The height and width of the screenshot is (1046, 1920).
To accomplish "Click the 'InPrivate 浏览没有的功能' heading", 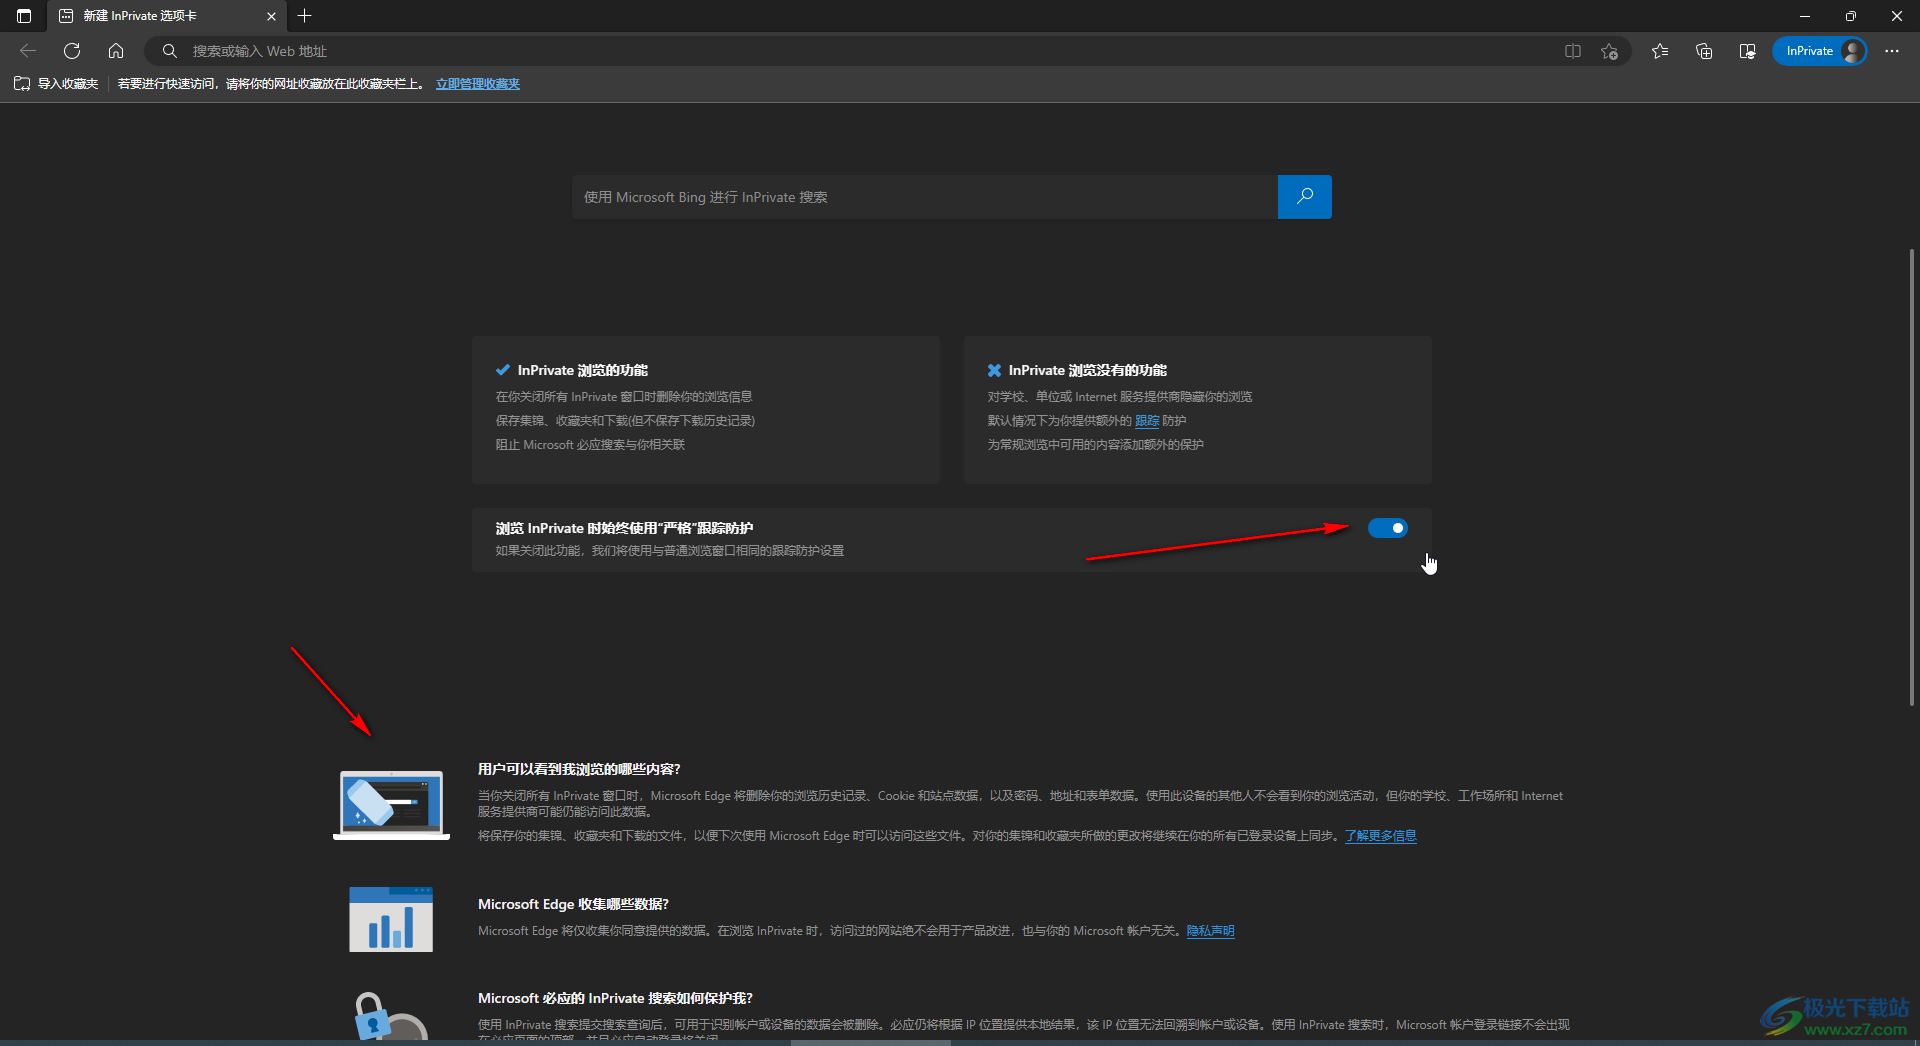I will click(x=1087, y=370).
